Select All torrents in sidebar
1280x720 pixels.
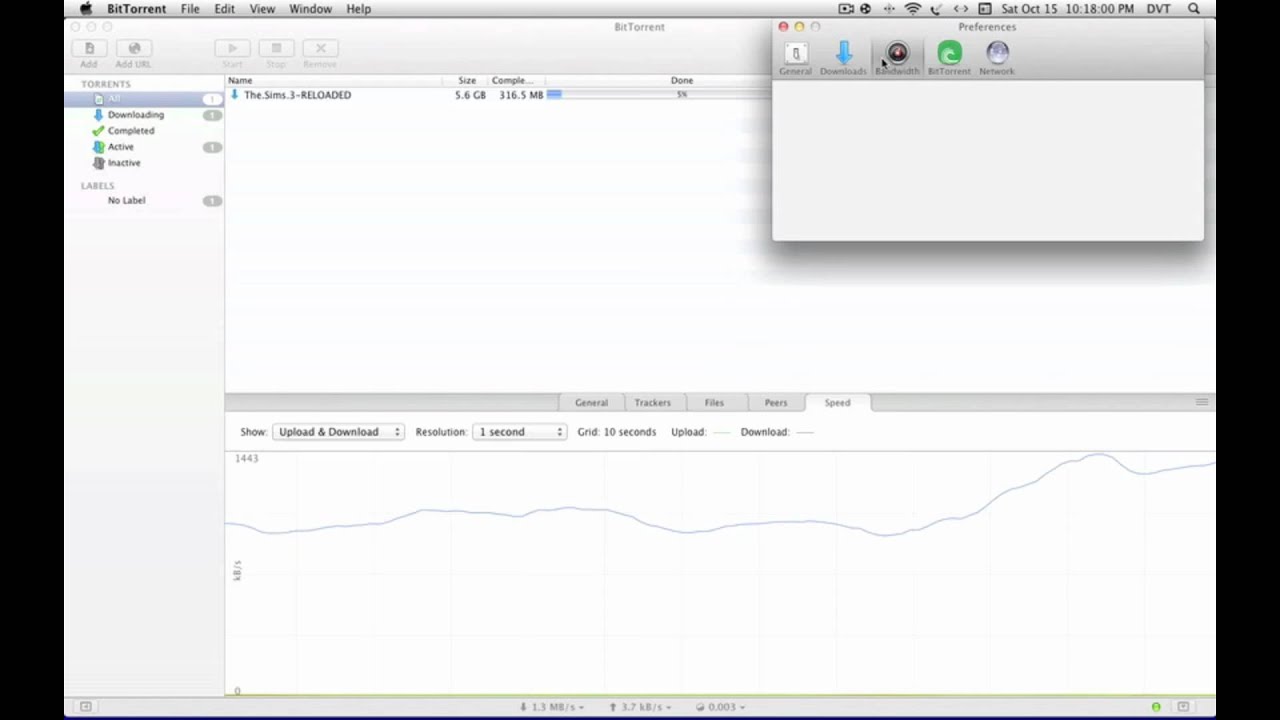145,99
